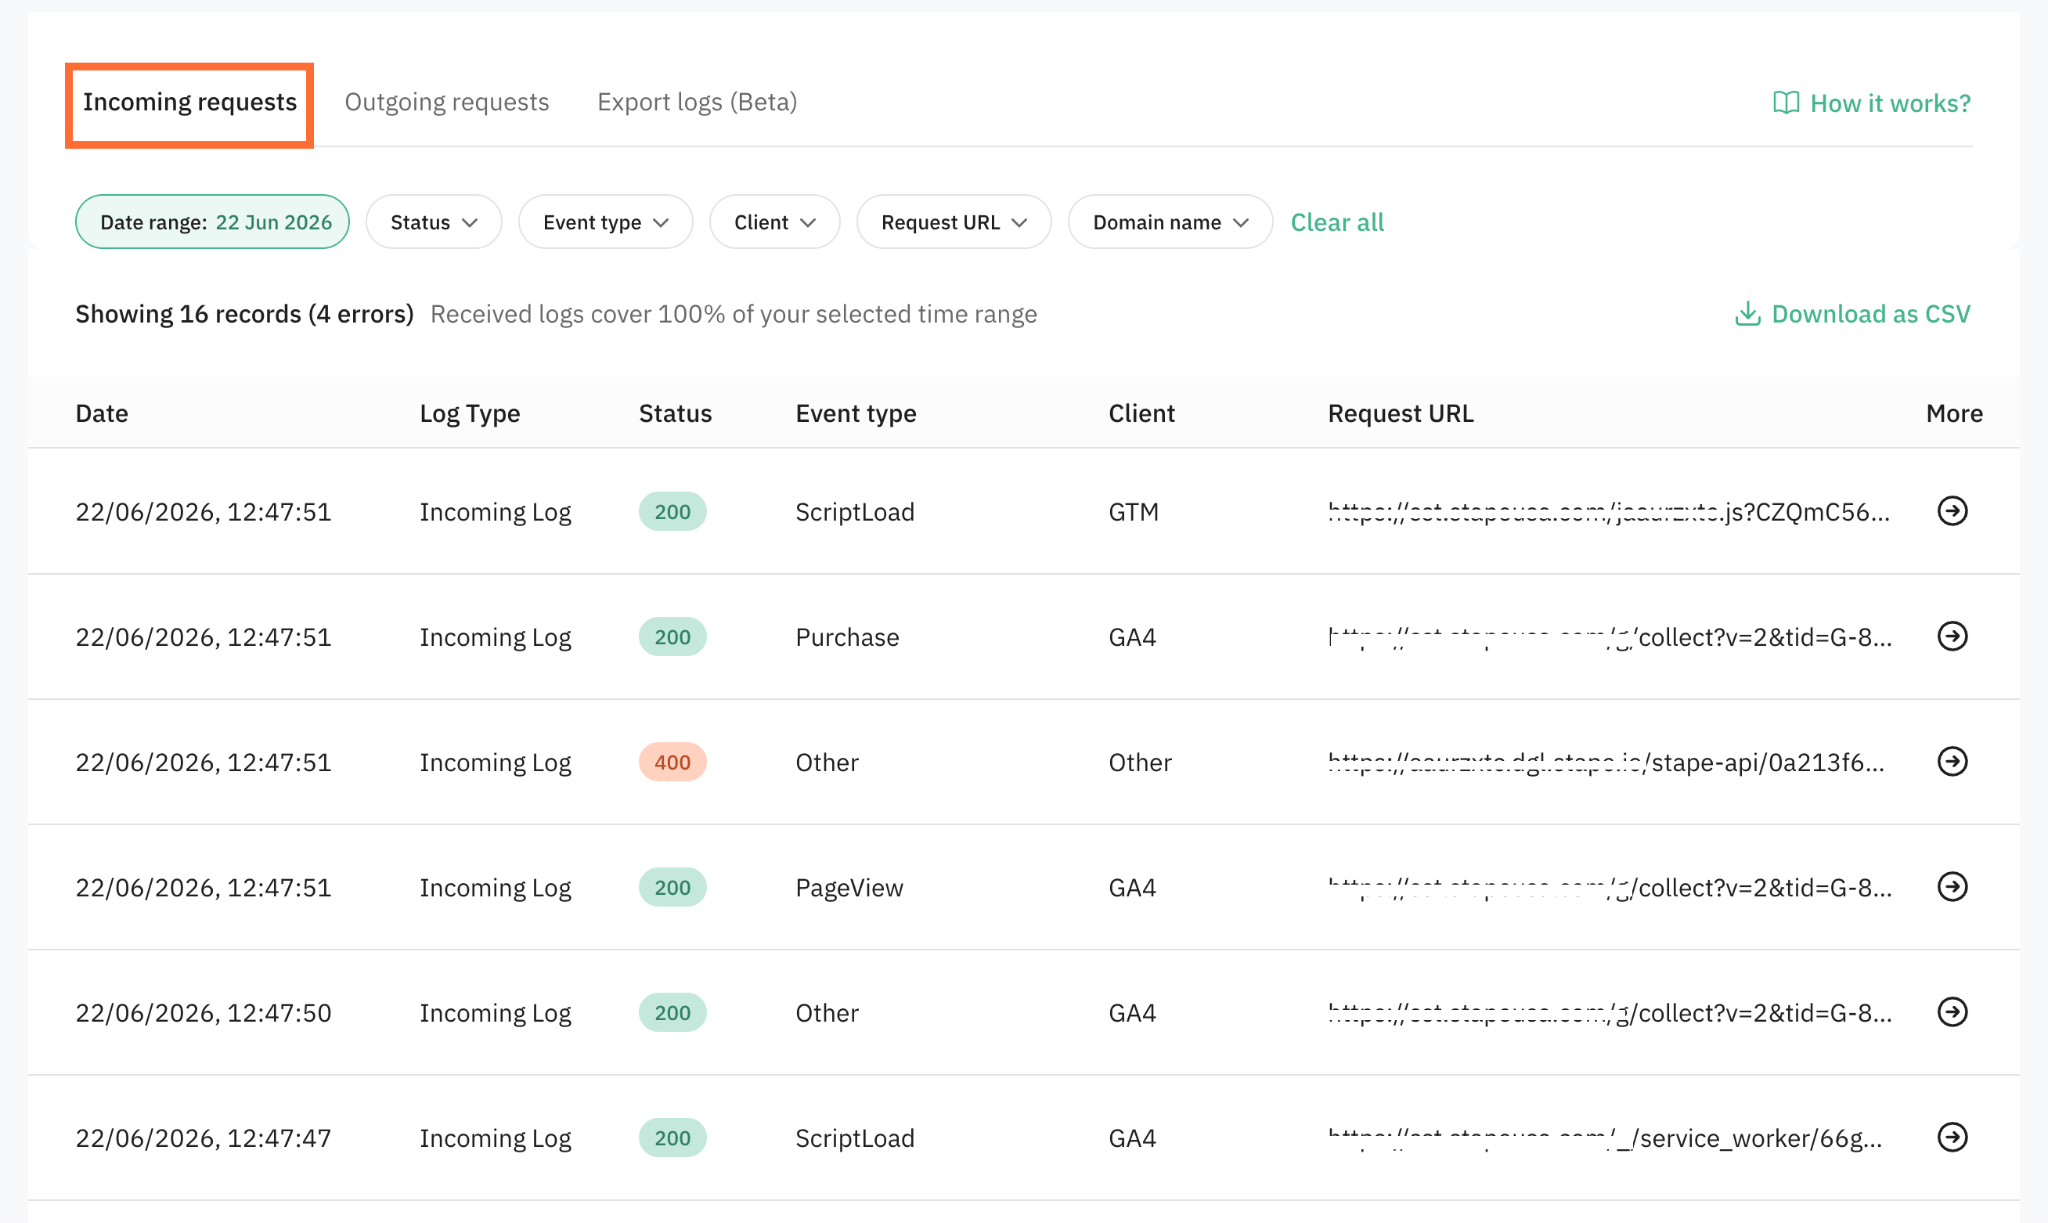Click the 200 badge in Purchase row

pos(673,637)
